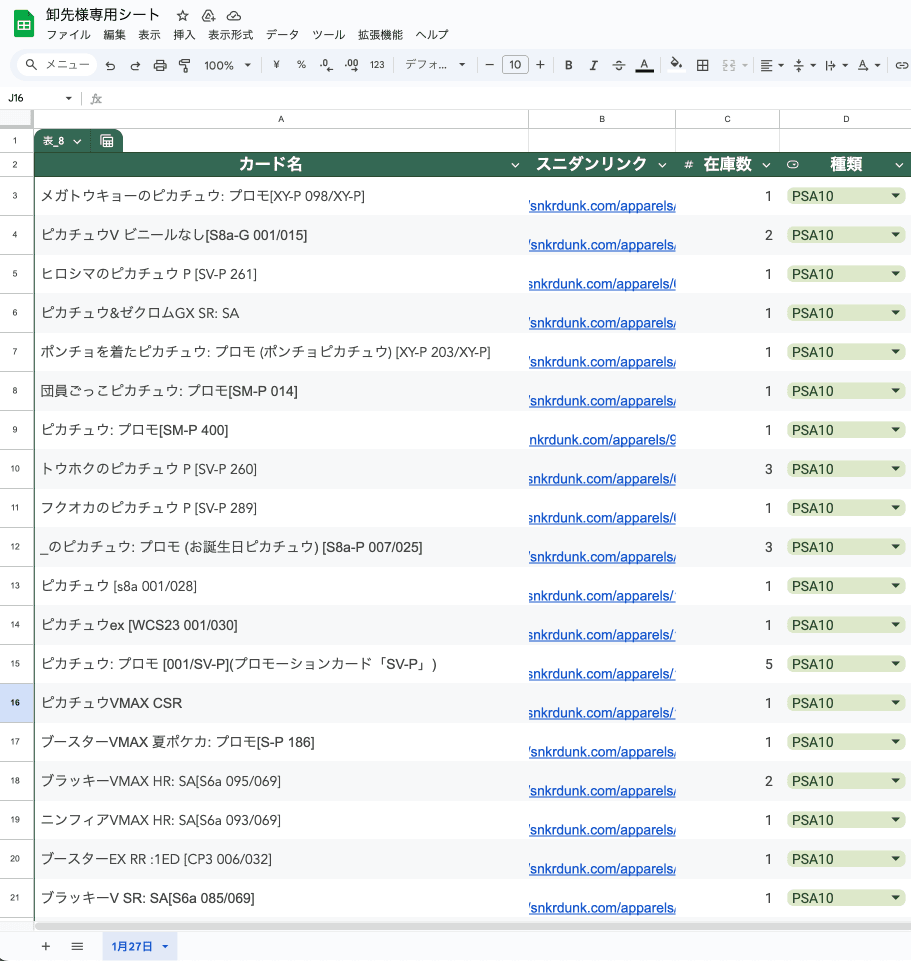Viewport: 911px width, 961px height.
Task: Toggle bold formatting
Action: [x=568, y=65]
